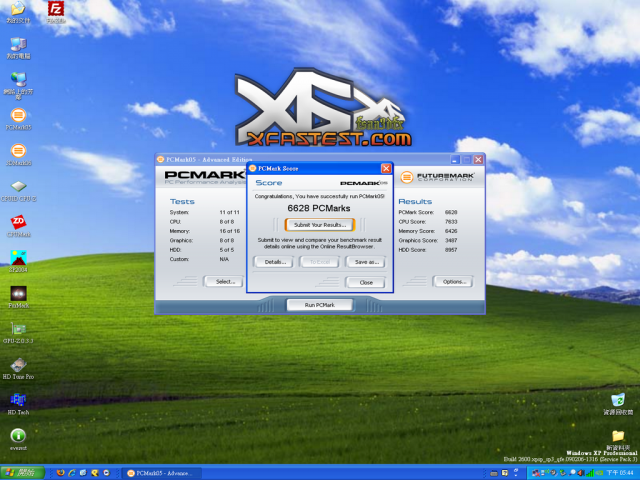Click the Custom 'N/A' value
The height and width of the screenshot is (480, 640).
coord(224,259)
